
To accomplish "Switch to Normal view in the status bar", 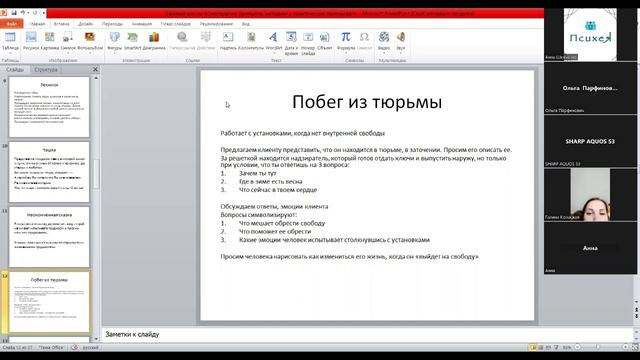I will 533,347.
